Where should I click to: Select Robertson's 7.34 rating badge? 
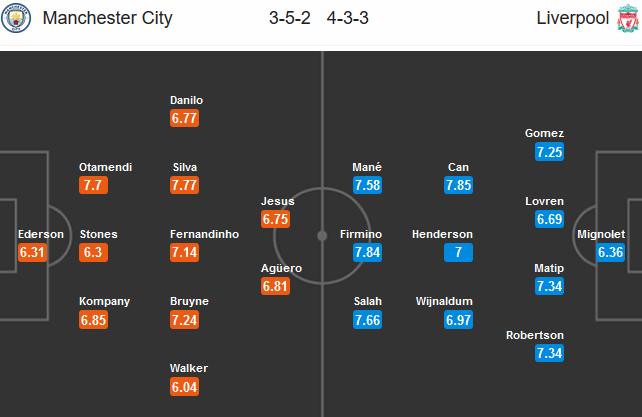pos(549,353)
